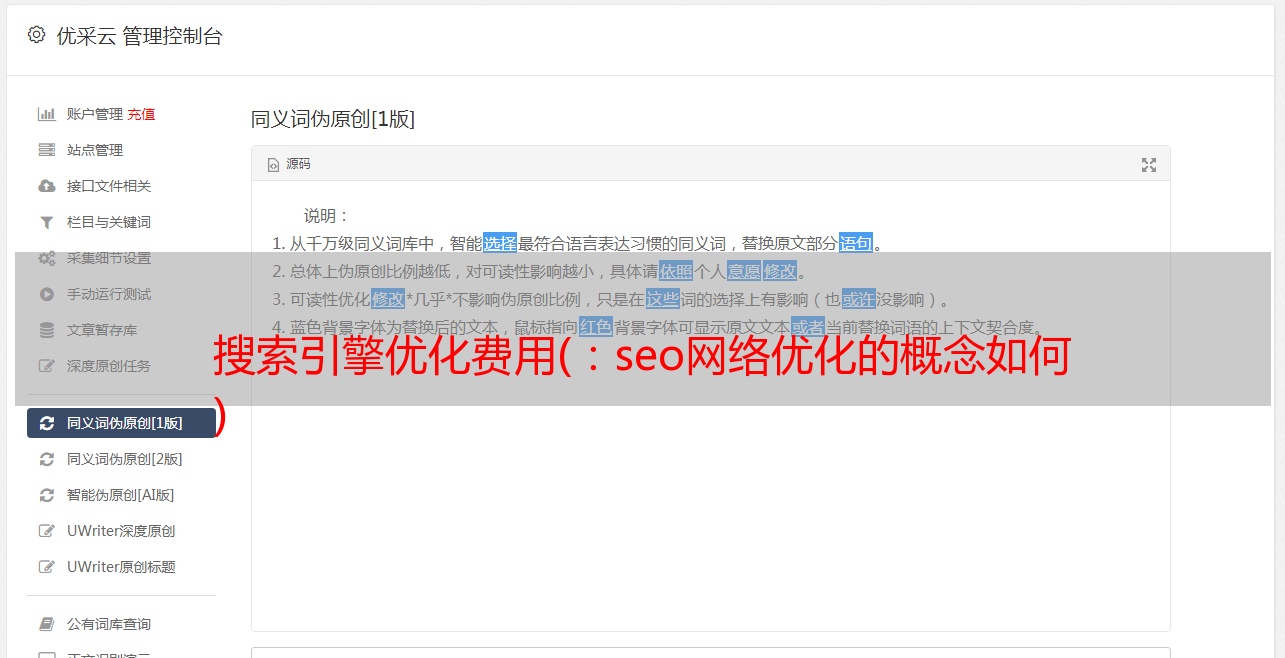
Task: Click the gear icon beside 优采云 管理控制台
Action: click(37, 35)
